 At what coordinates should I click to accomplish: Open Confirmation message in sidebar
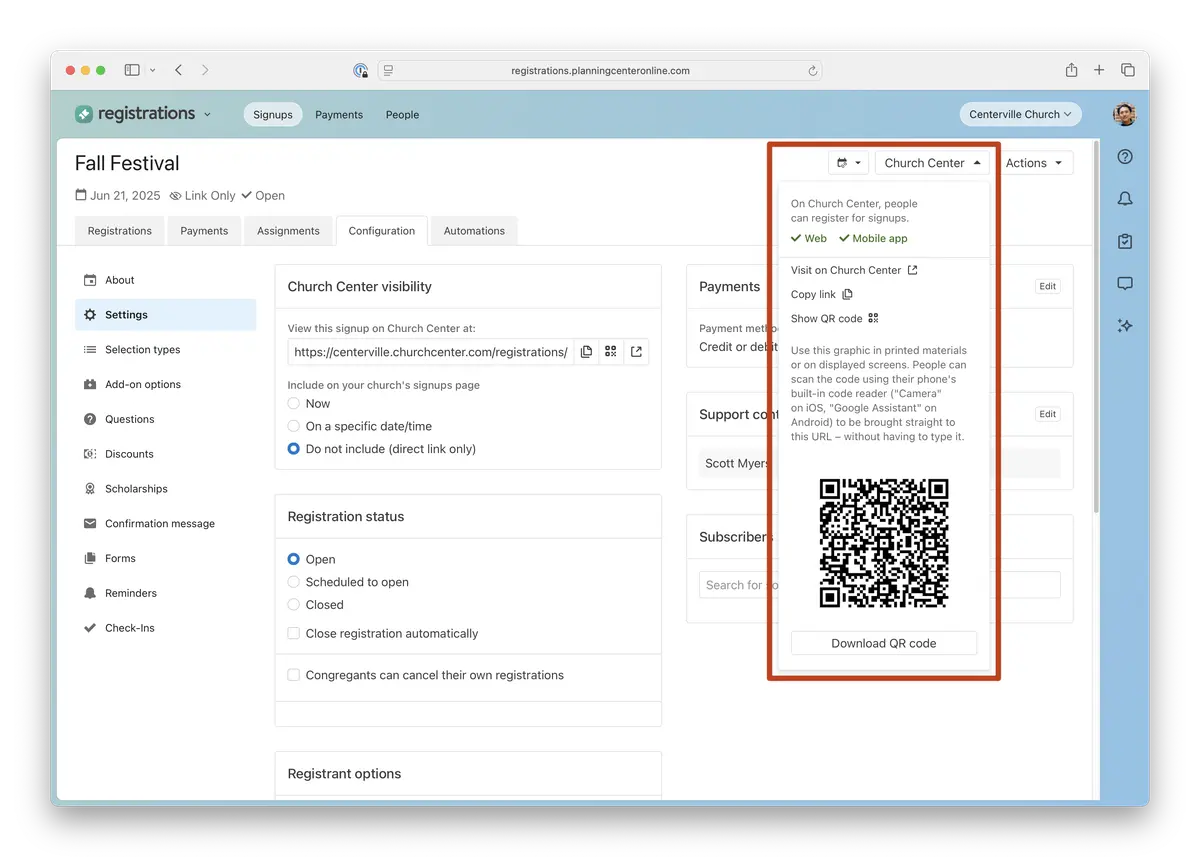click(166, 524)
